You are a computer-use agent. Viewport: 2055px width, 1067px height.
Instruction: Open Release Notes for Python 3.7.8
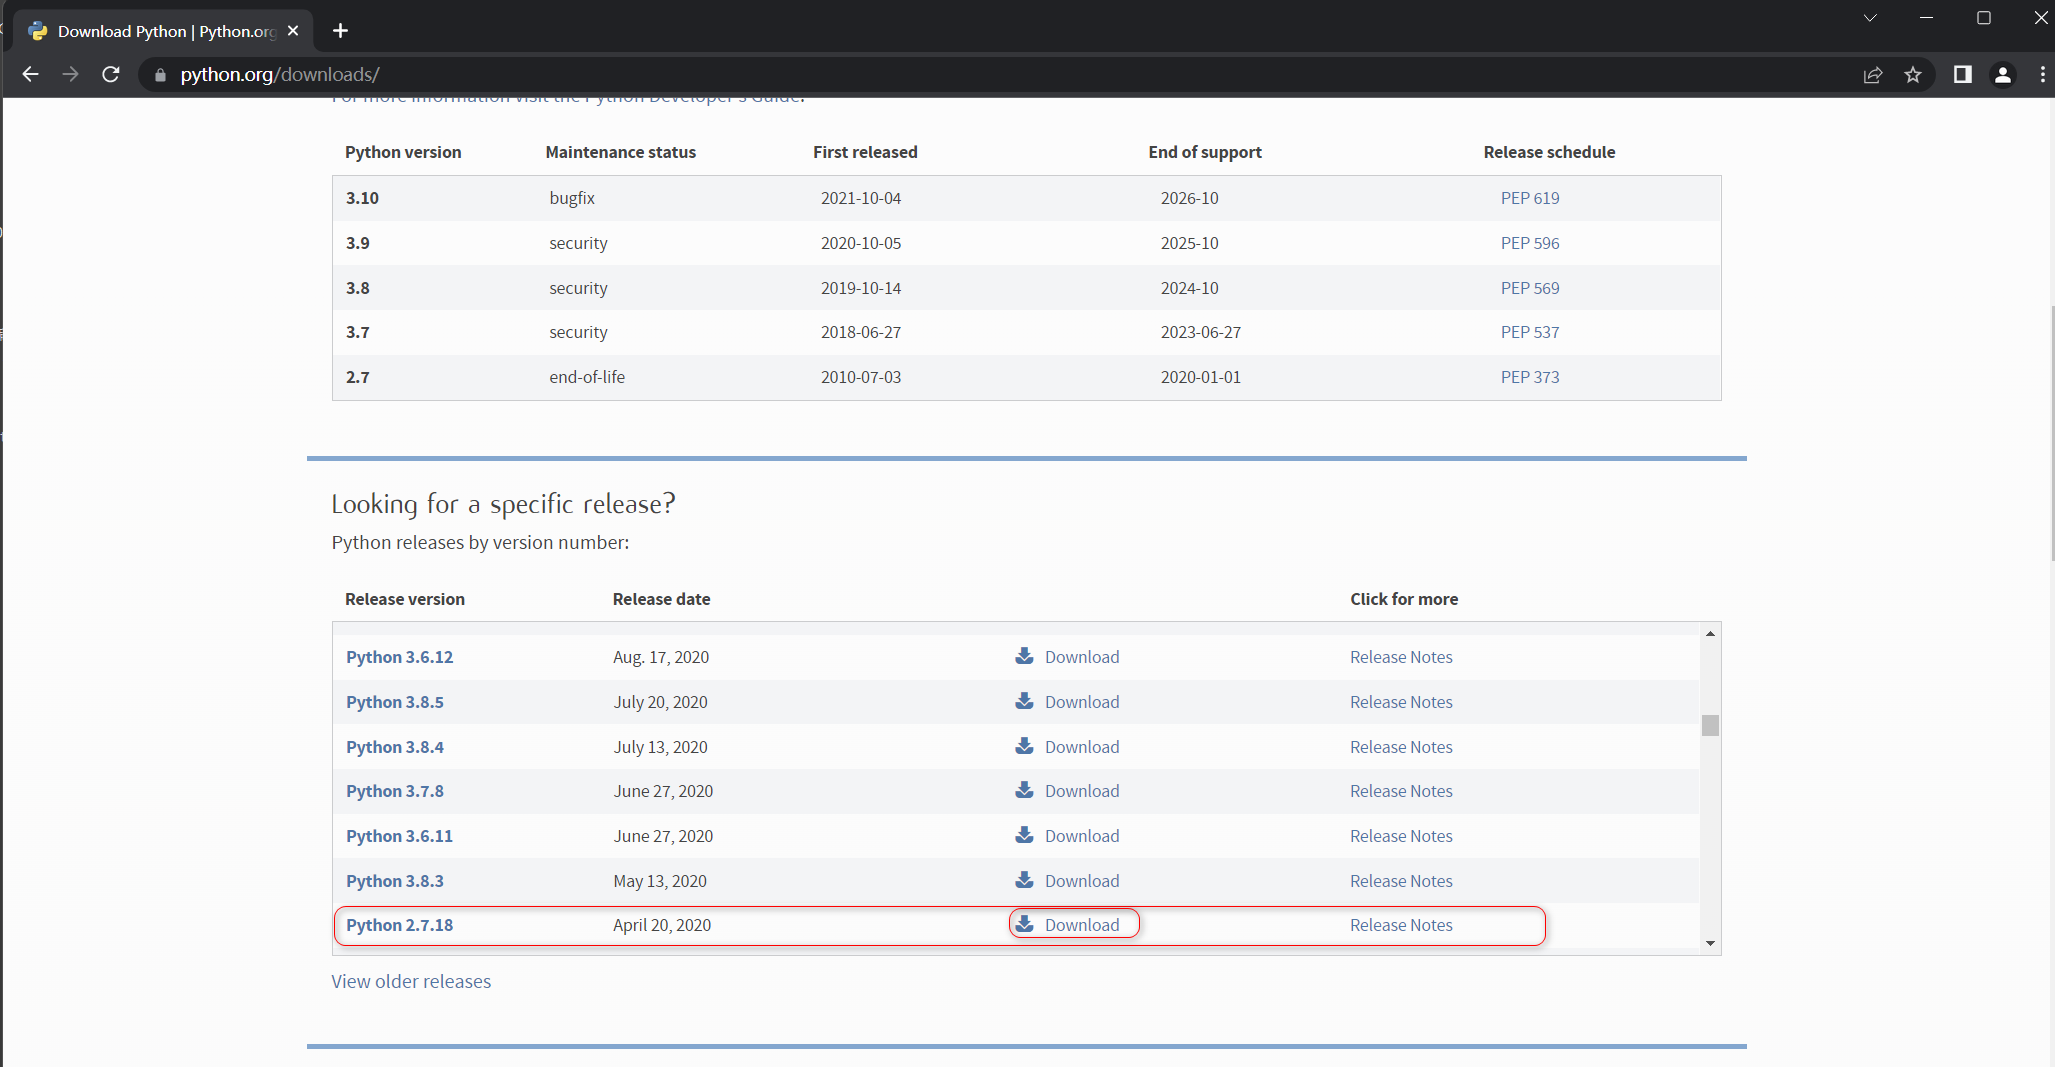coord(1401,791)
